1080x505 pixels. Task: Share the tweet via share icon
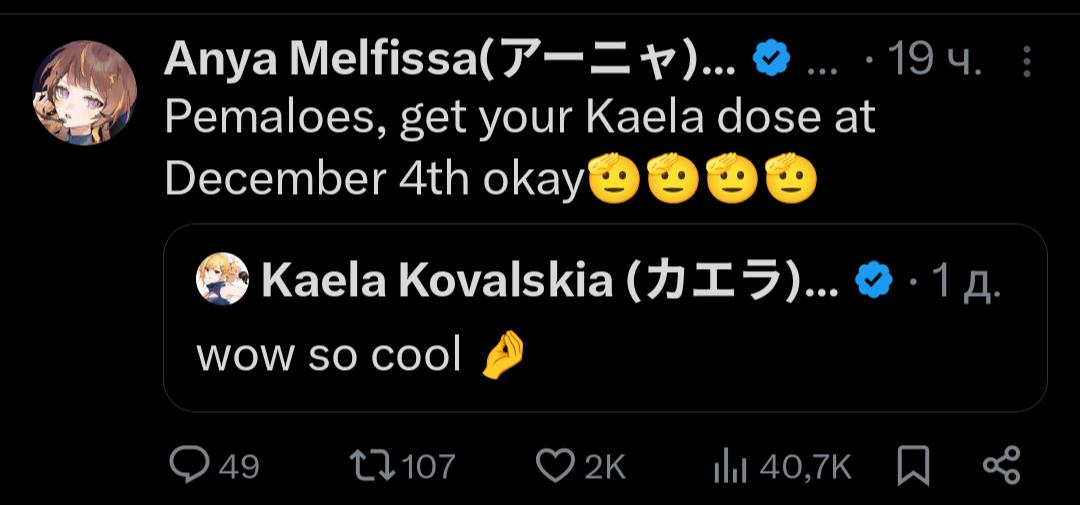pos(1001,465)
